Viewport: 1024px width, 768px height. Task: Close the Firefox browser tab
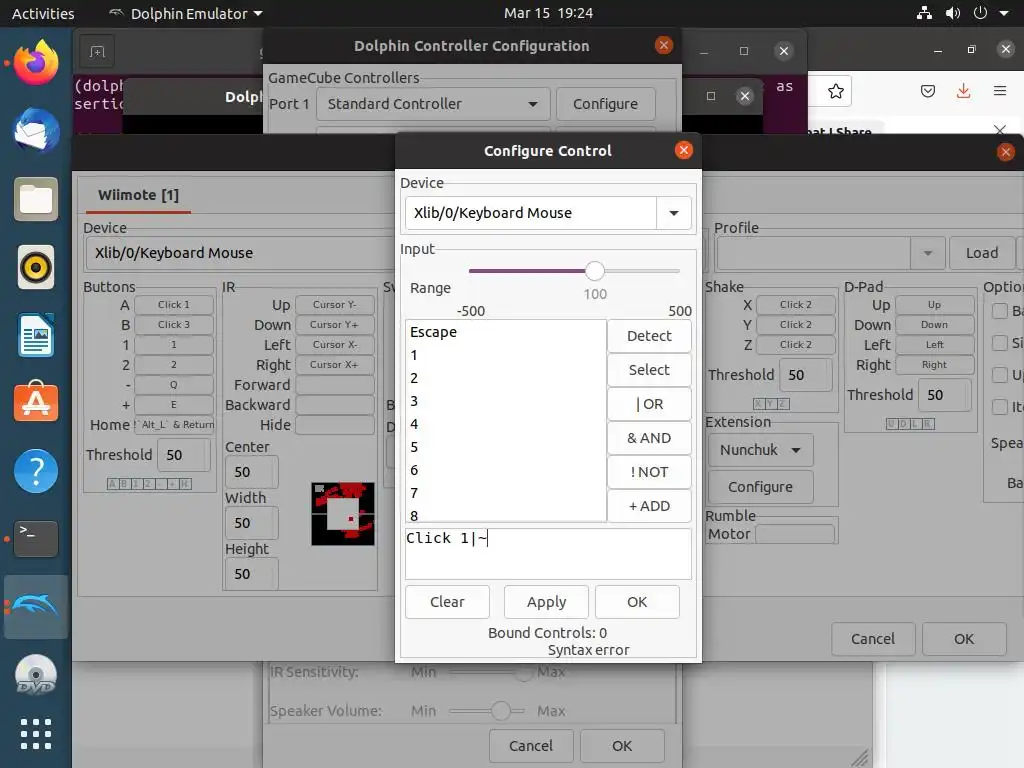pyautogui.click(x=1000, y=129)
